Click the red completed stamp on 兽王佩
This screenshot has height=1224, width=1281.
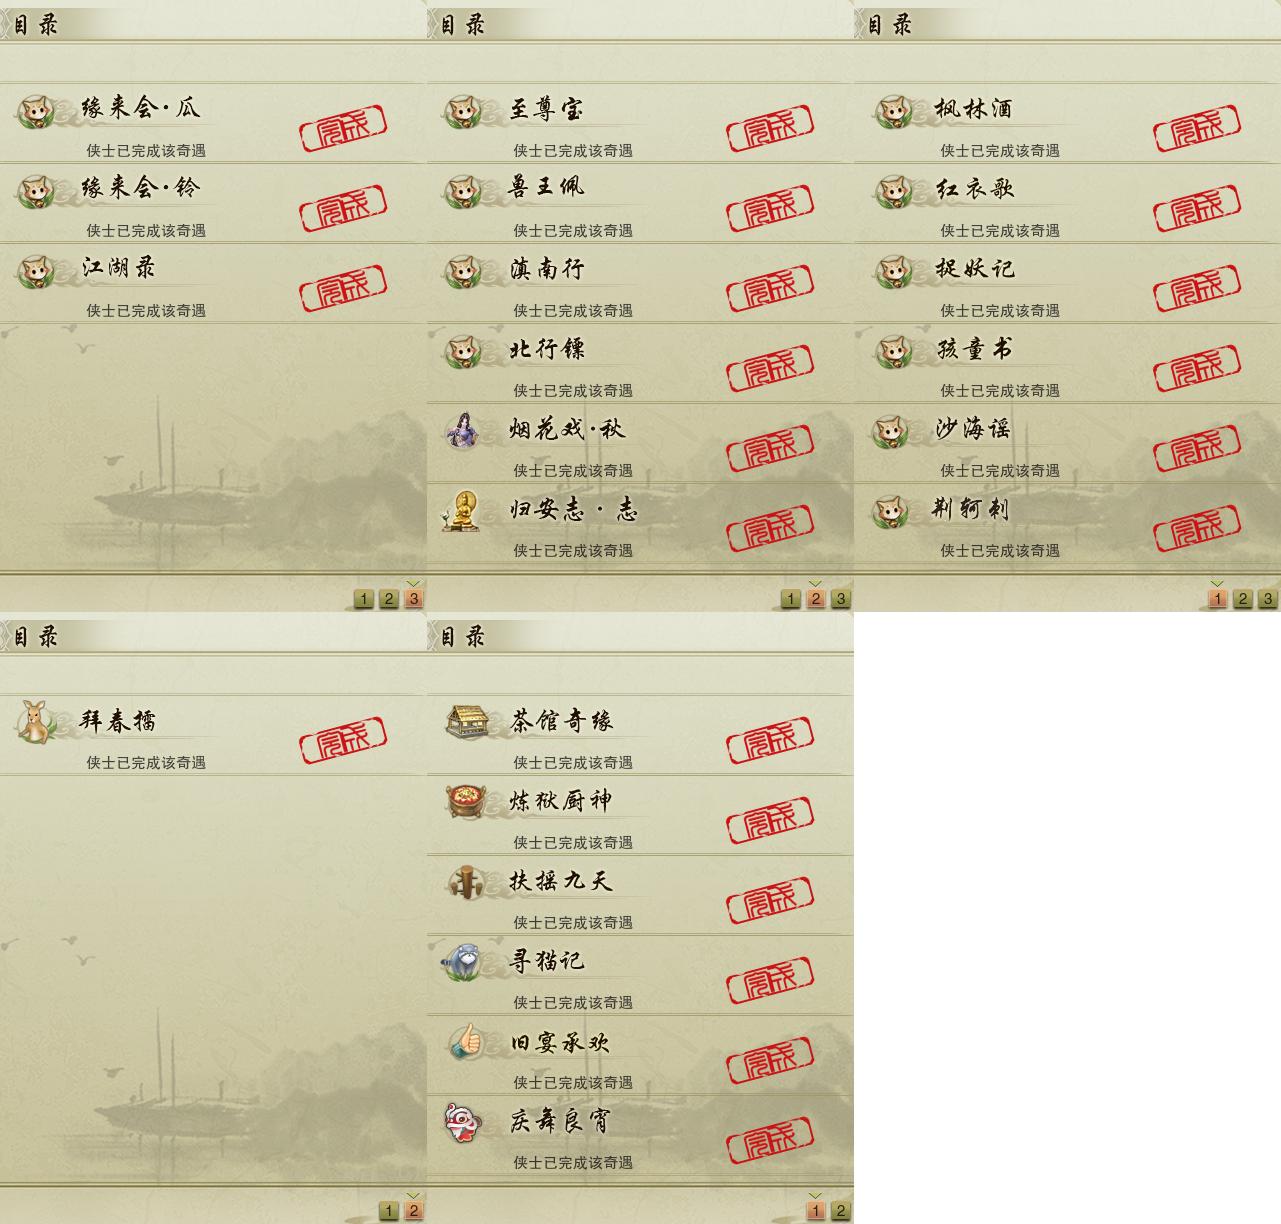click(769, 207)
